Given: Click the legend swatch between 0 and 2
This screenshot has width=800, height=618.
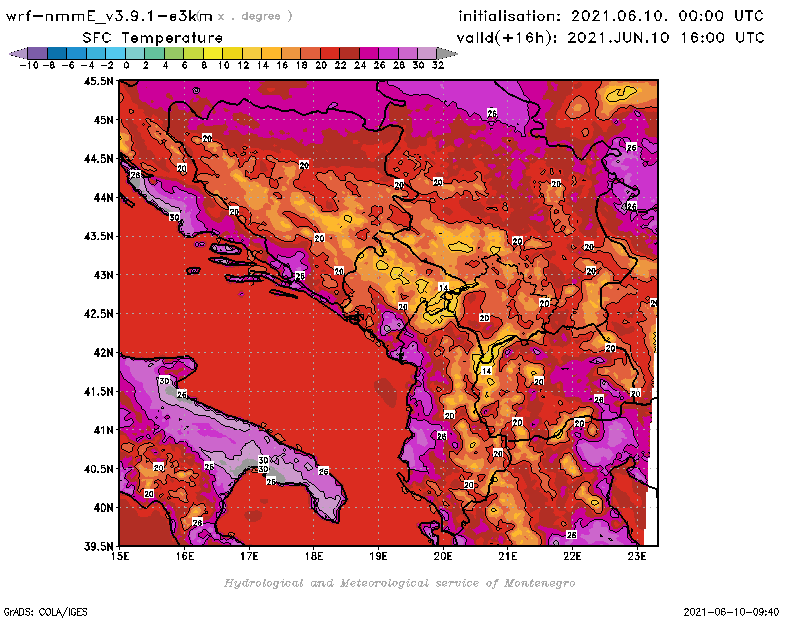Looking at the screenshot, I should pyautogui.click(x=135, y=53).
